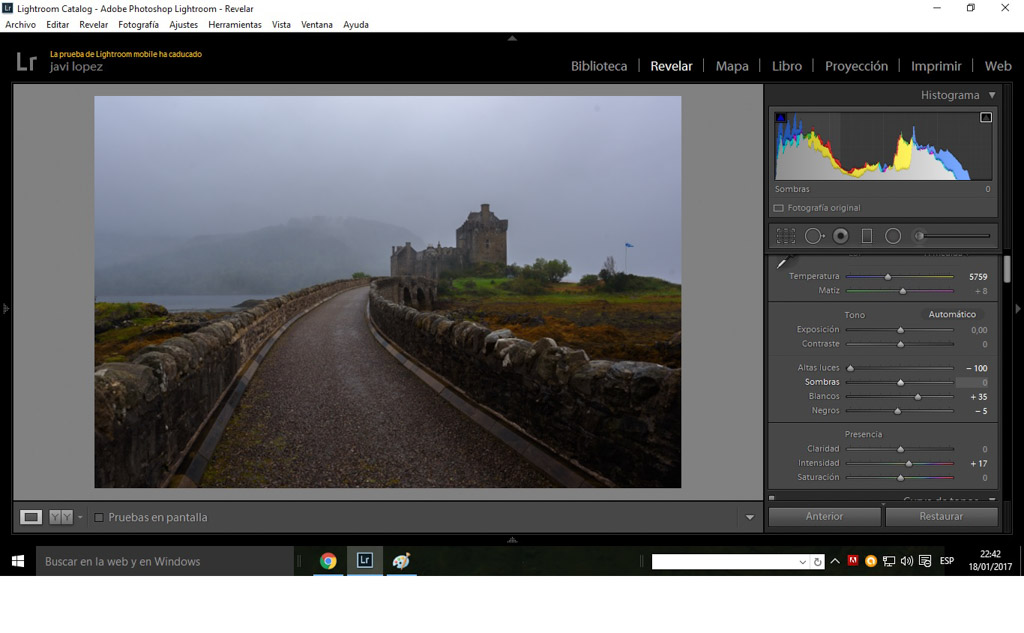Toggle highlight clipping indicator in histogram
The width and height of the screenshot is (1024, 633).
coord(985,117)
